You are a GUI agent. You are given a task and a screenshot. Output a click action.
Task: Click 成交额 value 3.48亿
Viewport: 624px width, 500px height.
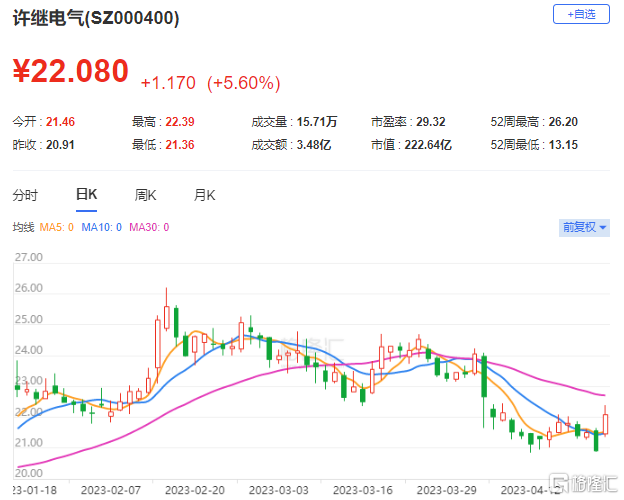click(314, 145)
